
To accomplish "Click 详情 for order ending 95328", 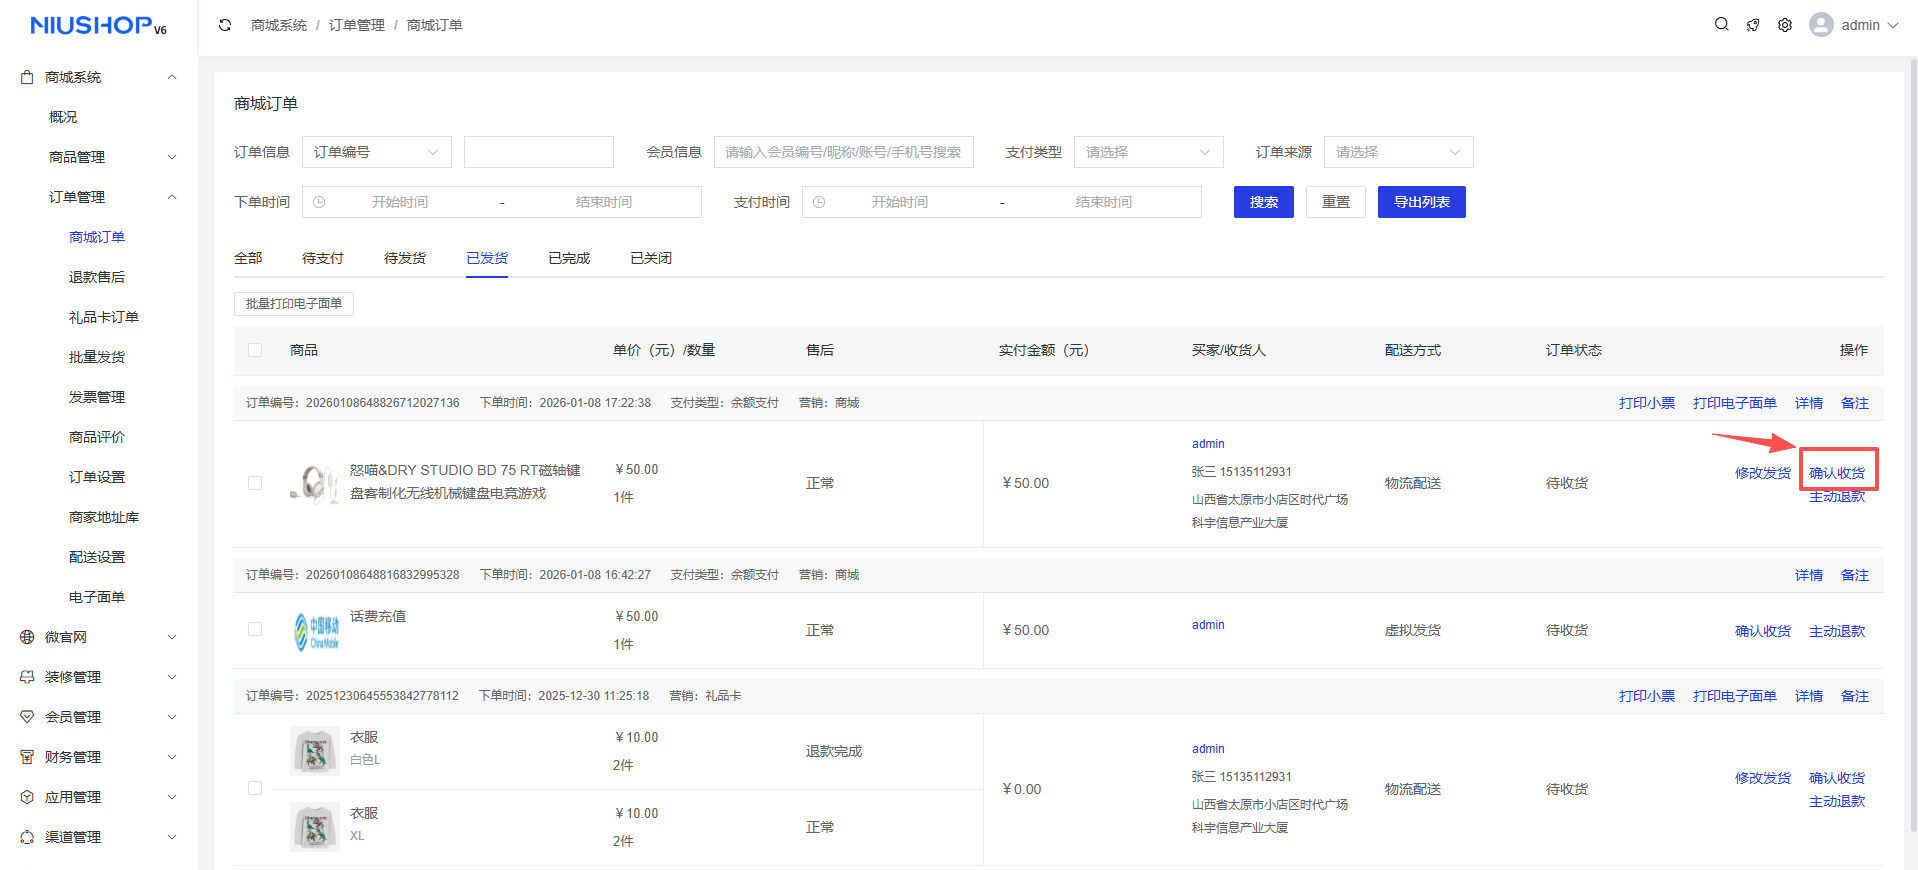I will point(1809,575).
